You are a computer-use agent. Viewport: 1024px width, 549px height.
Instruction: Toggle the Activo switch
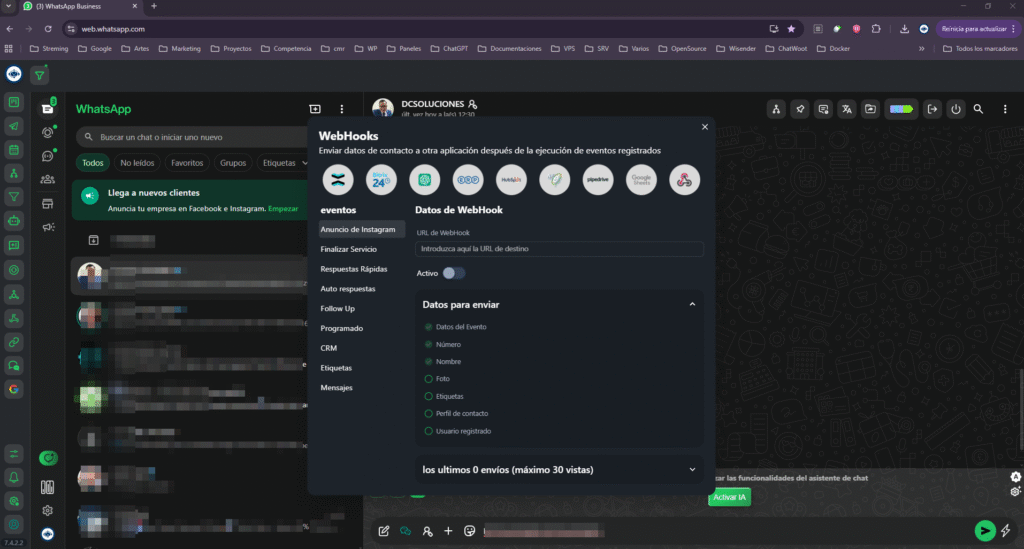pyautogui.click(x=454, y=273)
